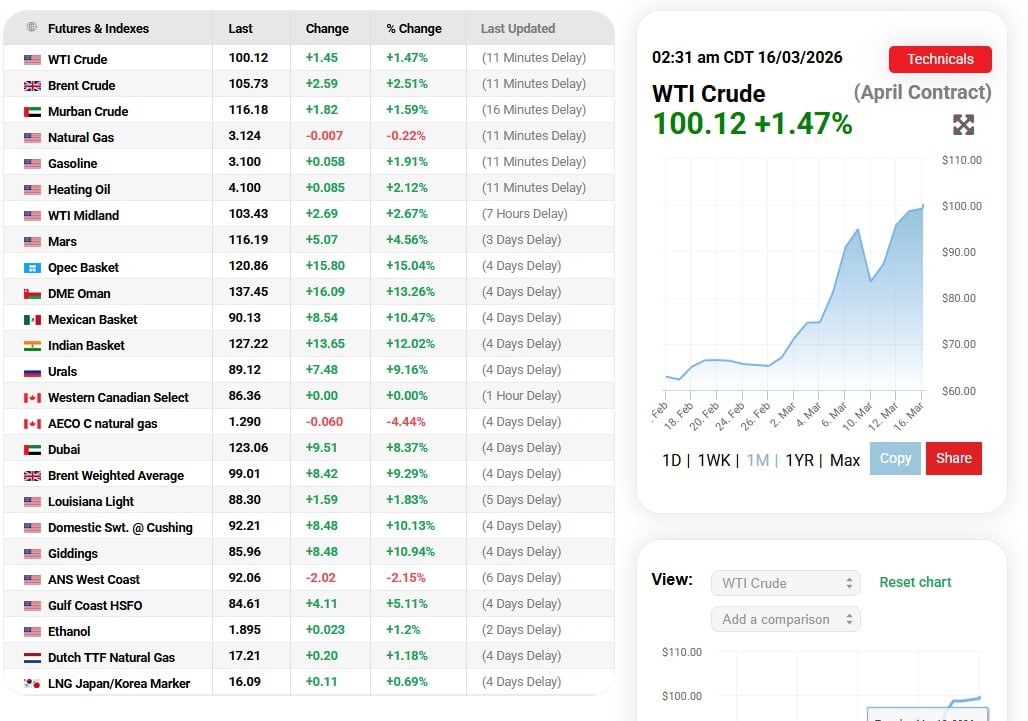Show the Max chart range
This screenshot has width=1028, height=721.
(x=845, y=460)
